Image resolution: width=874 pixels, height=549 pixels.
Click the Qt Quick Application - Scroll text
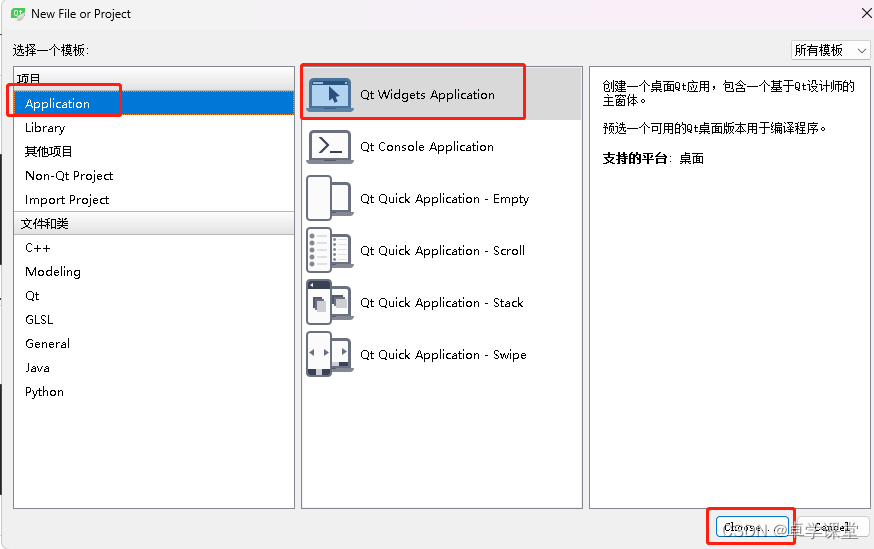click(442, 251)
